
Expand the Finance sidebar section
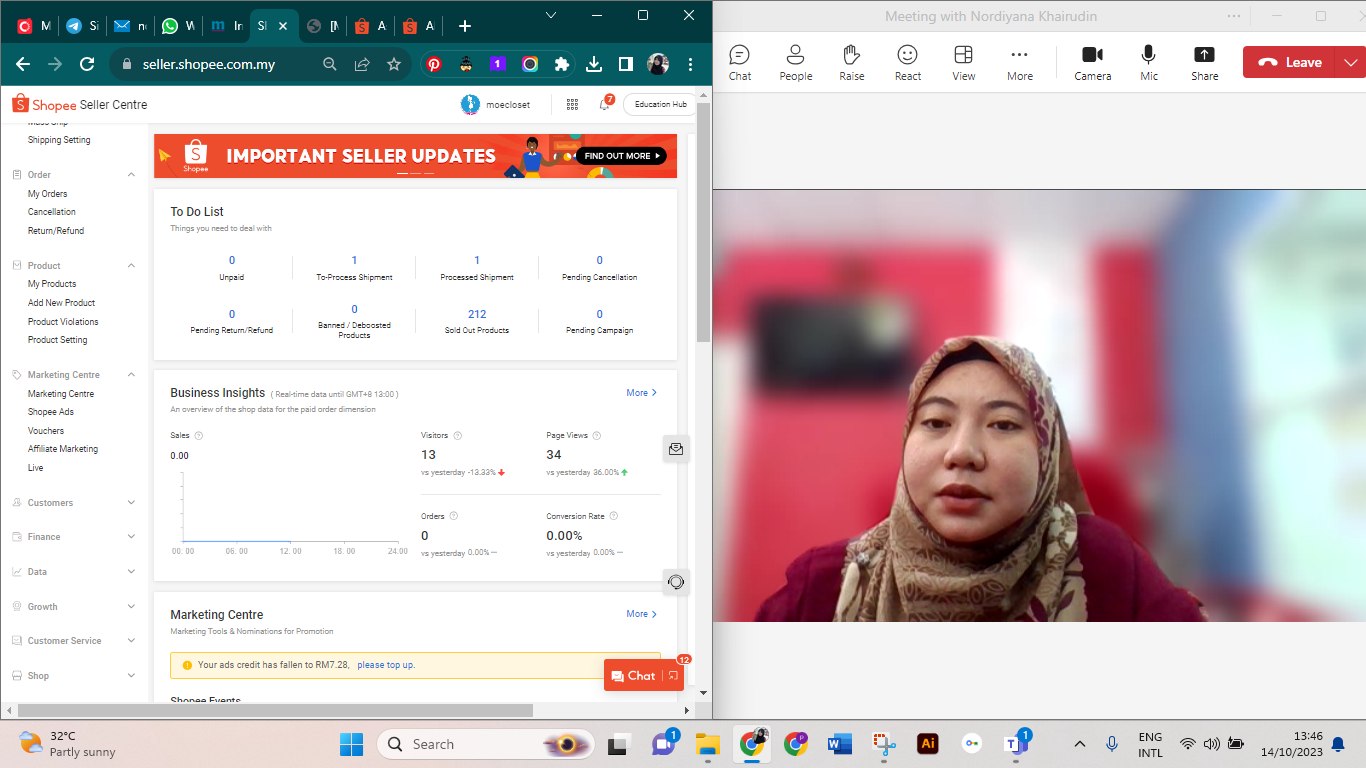click(131, 537)
